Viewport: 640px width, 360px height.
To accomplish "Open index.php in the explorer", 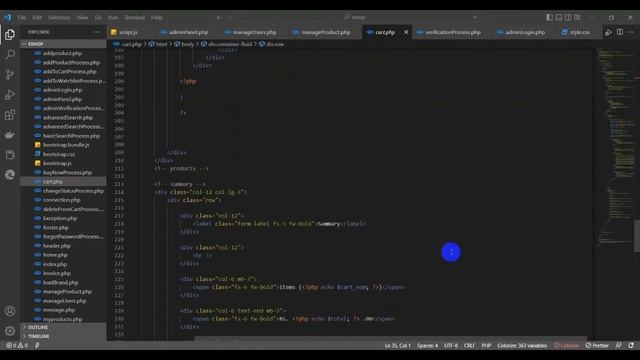I will [x=63, y=264].
